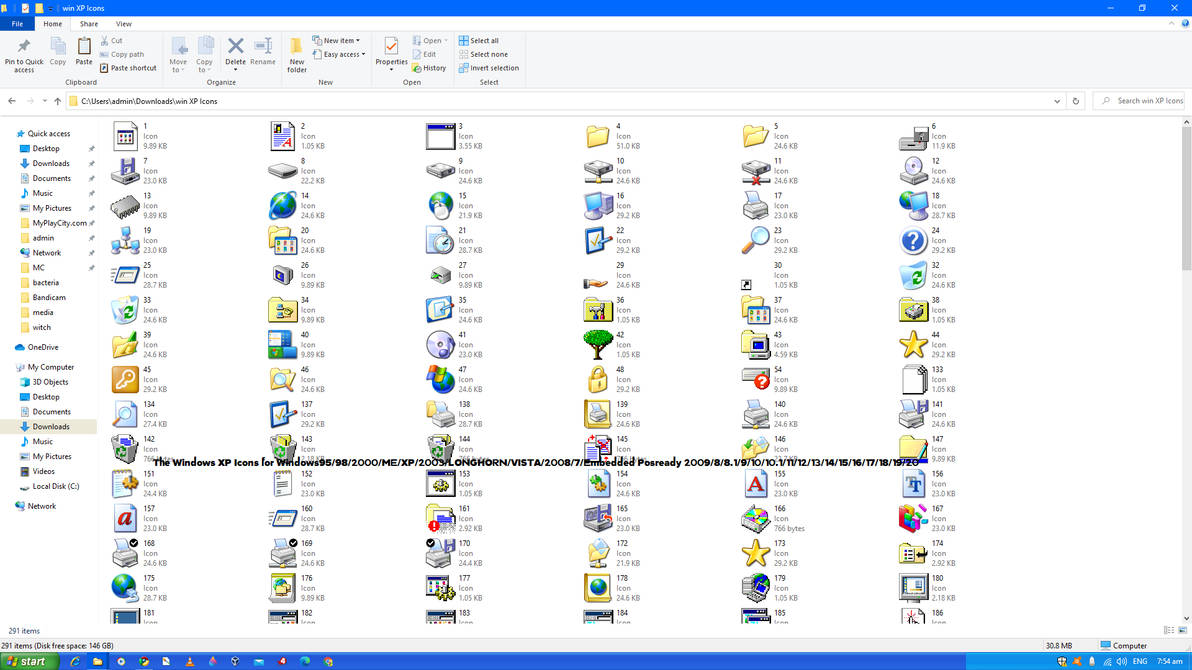Click the History icon in the Open group
The height and width of the screenshot is (670, 1192).
click(x=429, y=68)
